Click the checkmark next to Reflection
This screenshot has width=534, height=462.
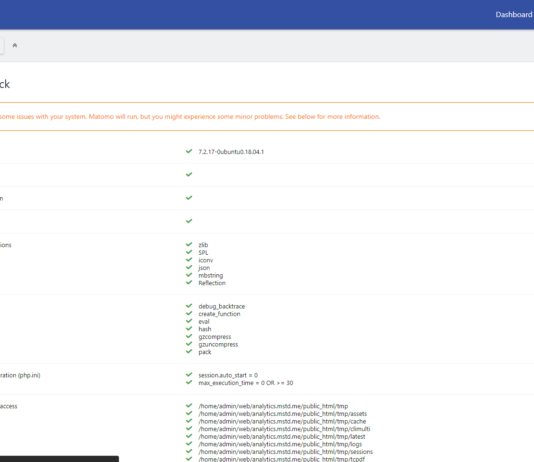tap(189, 282)
